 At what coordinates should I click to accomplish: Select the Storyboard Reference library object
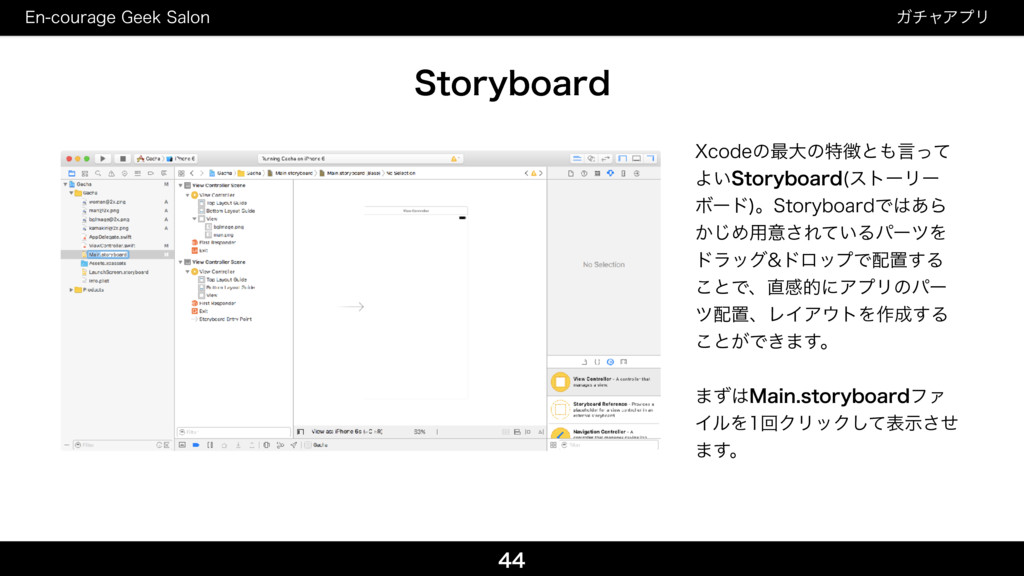click(x=604, y=409)
